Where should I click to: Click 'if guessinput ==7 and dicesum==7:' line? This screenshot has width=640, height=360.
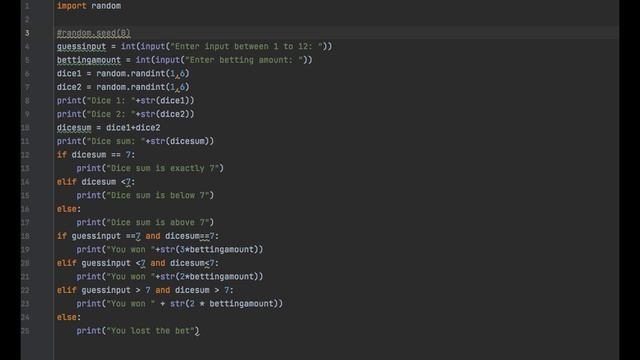pos(138,236)
